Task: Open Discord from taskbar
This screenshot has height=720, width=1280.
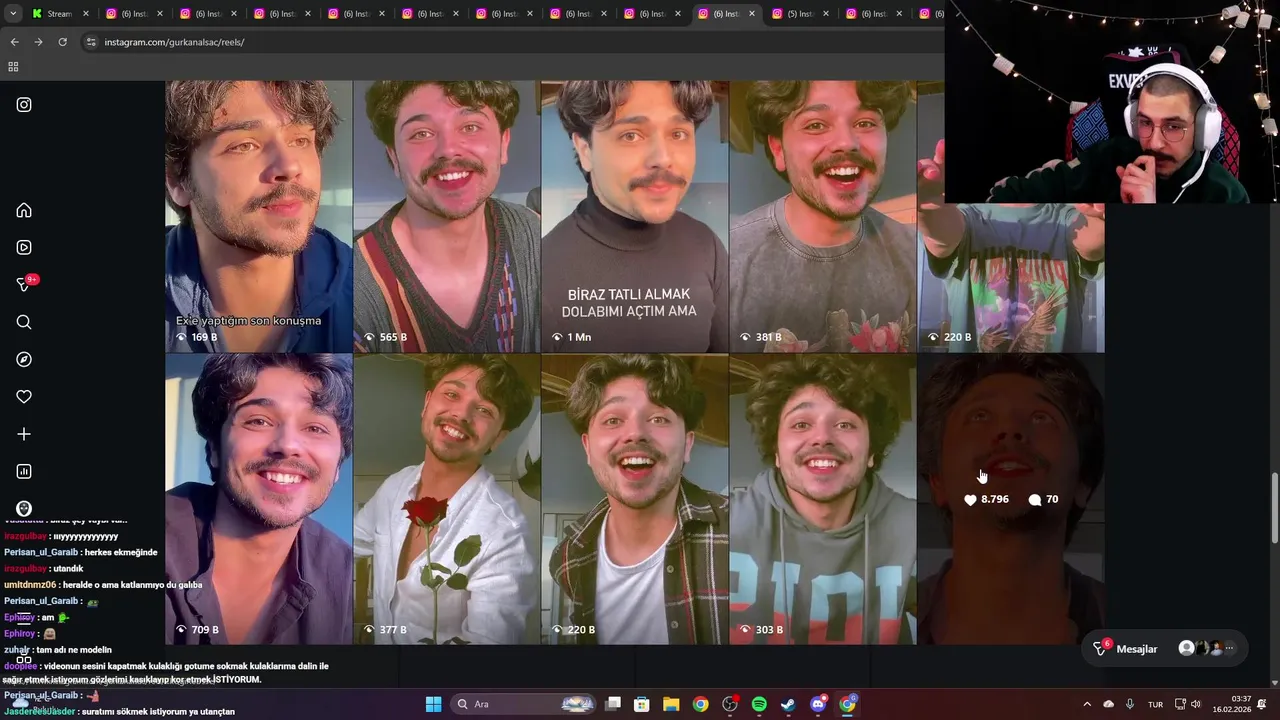Action: tap(818, 704)
